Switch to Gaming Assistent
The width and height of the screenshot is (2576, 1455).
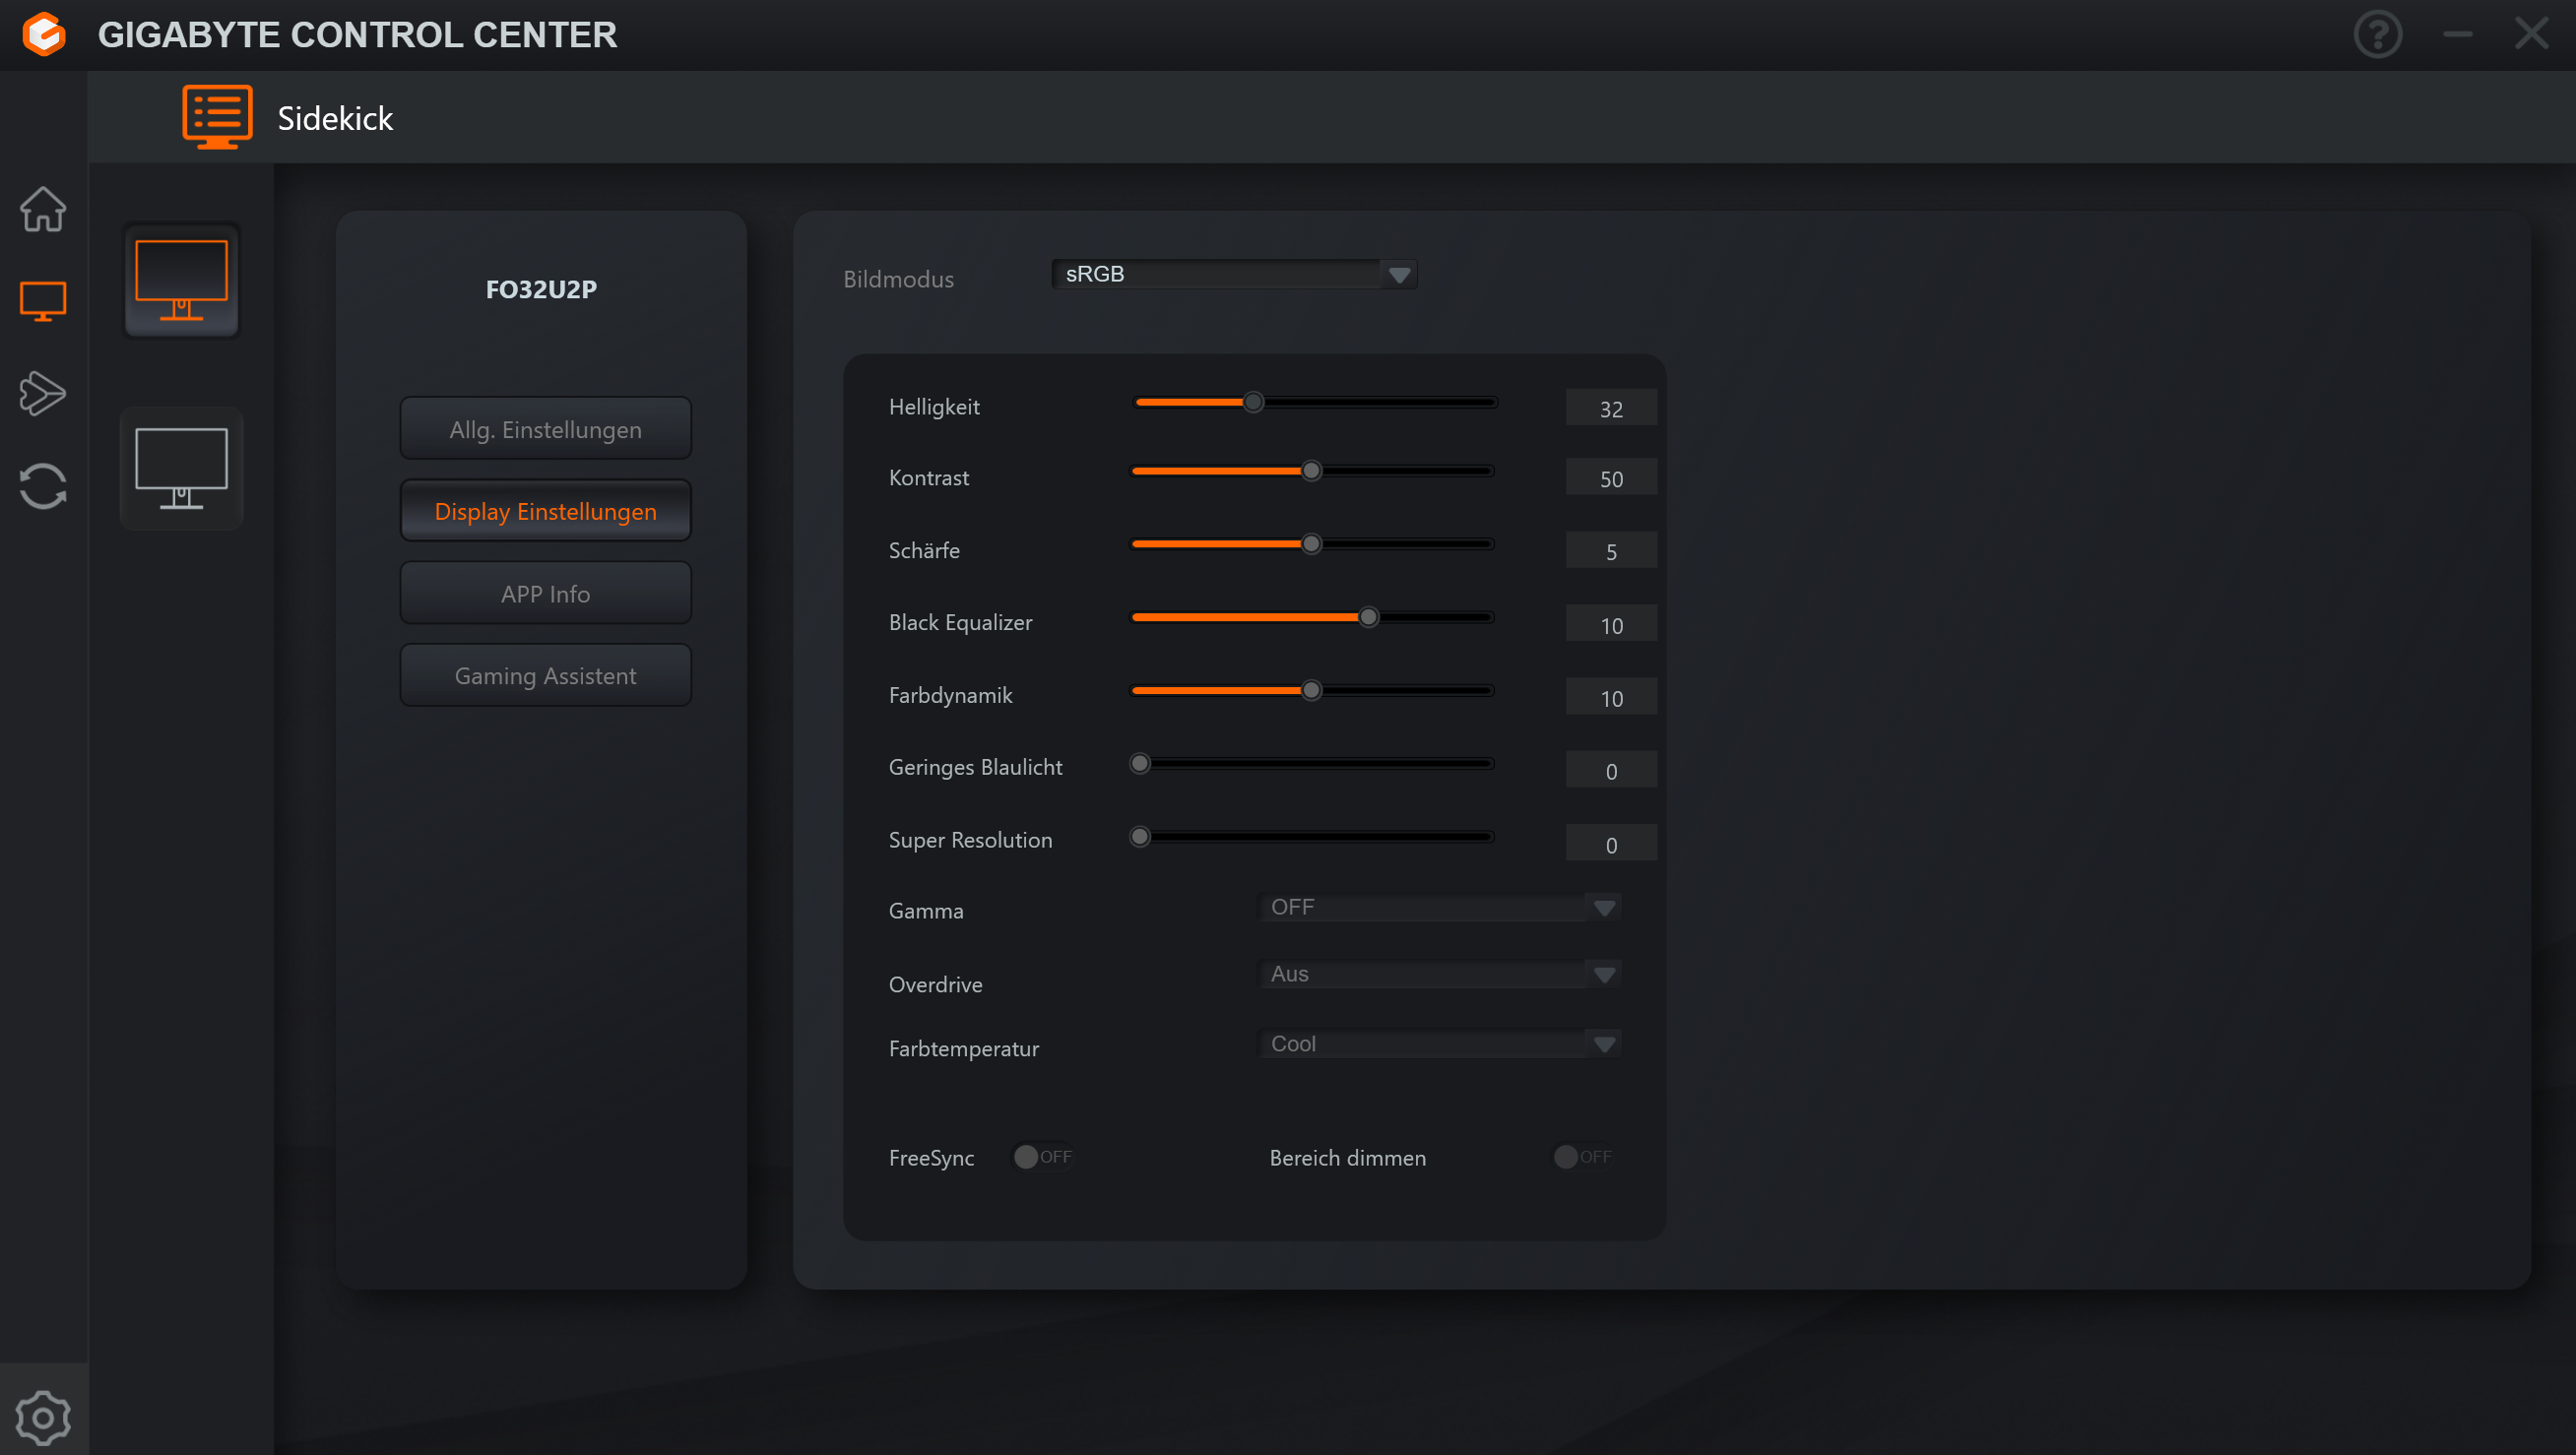point(545,675)
